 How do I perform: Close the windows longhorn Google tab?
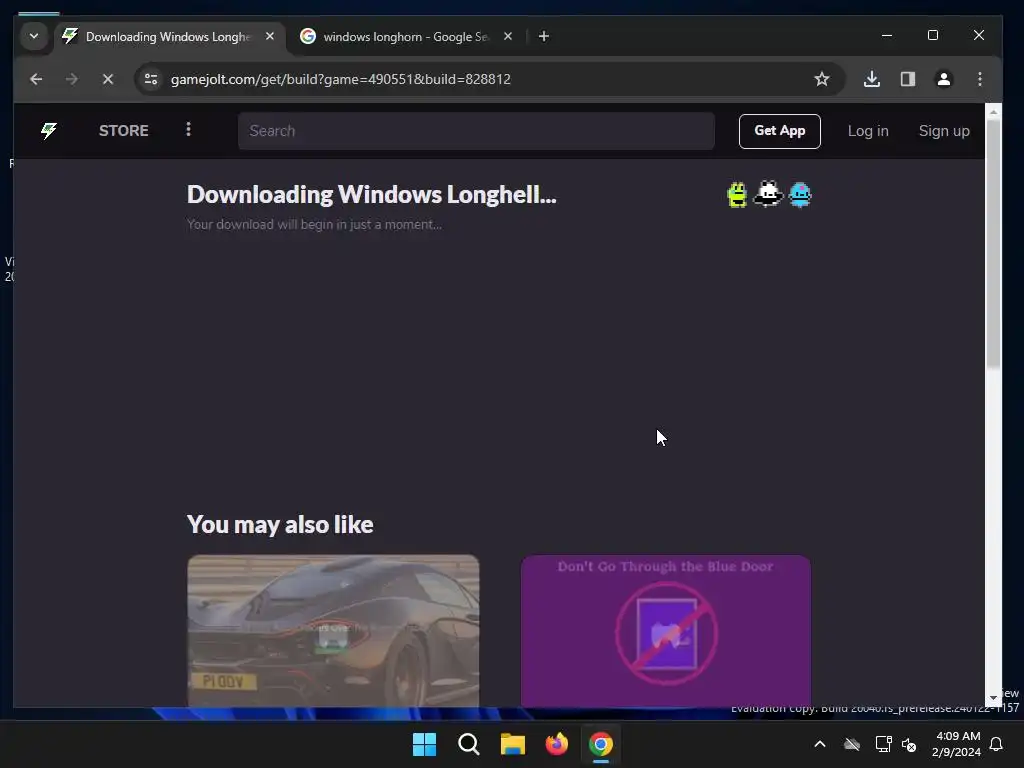coord(508,36)
